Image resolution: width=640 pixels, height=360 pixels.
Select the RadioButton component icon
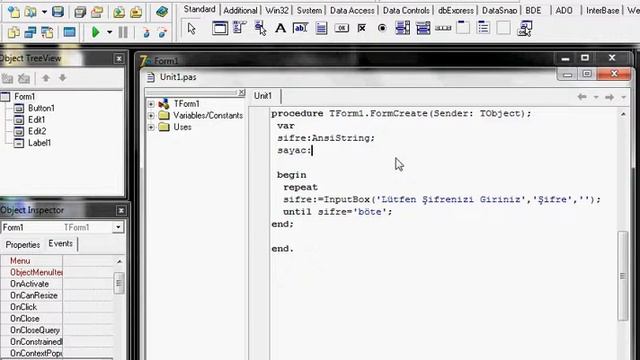point(382,28)
